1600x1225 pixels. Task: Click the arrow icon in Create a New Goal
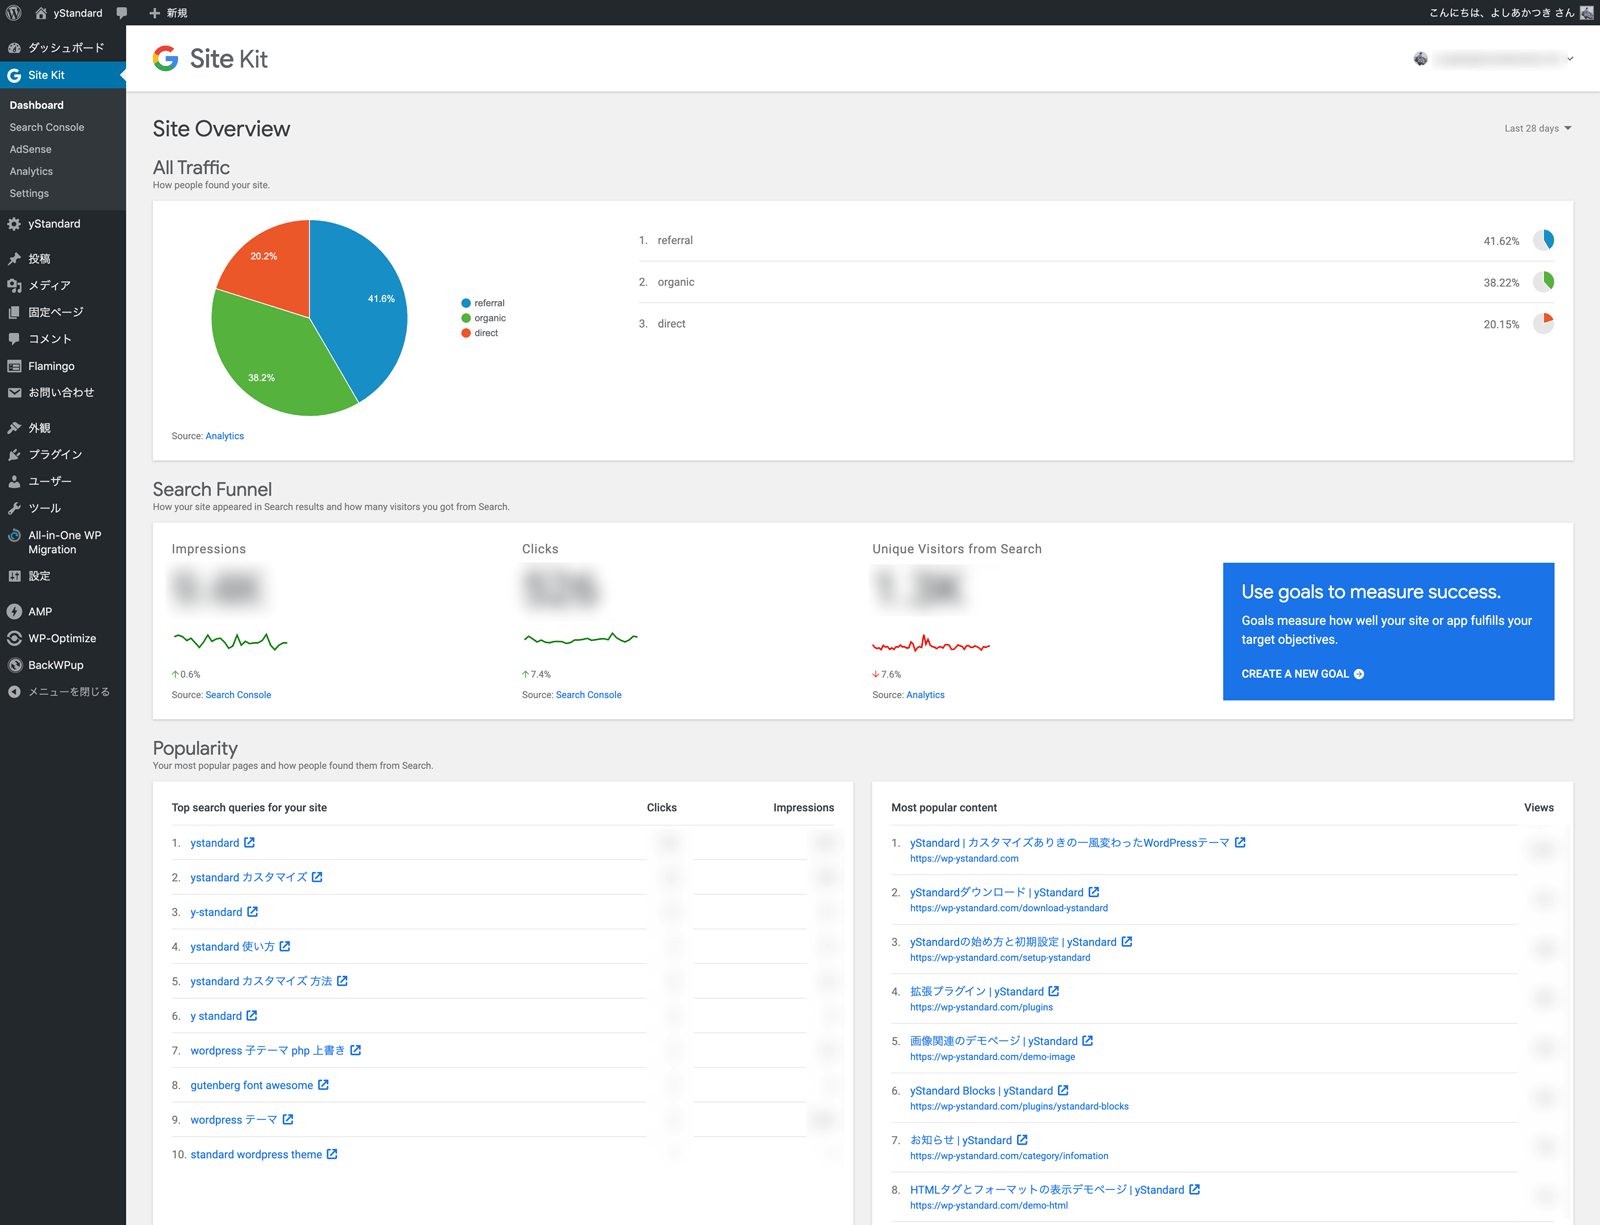(1359, 674)
